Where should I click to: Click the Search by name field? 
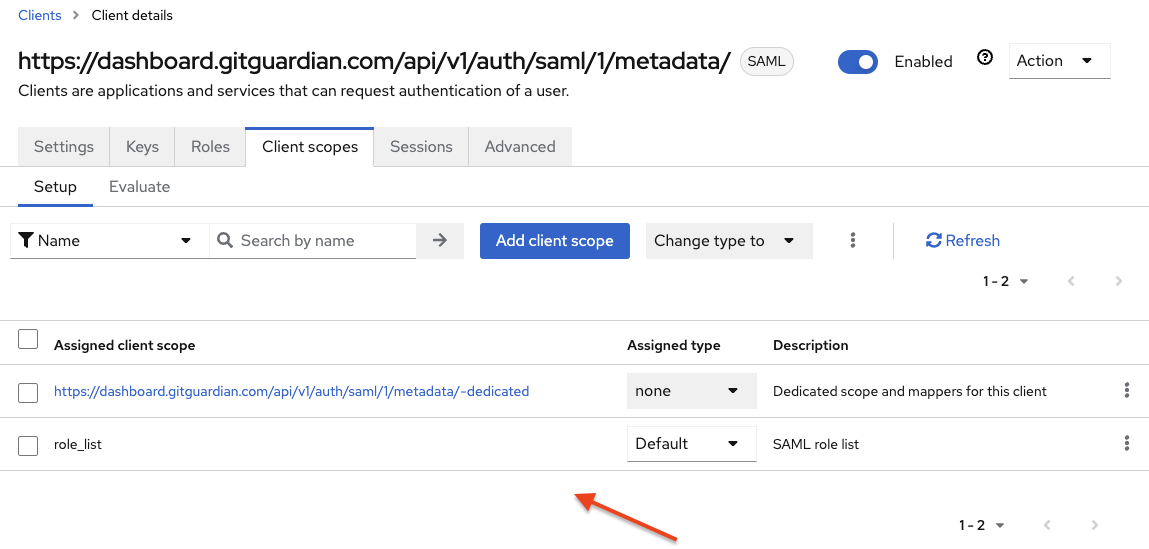coord(313,240)
